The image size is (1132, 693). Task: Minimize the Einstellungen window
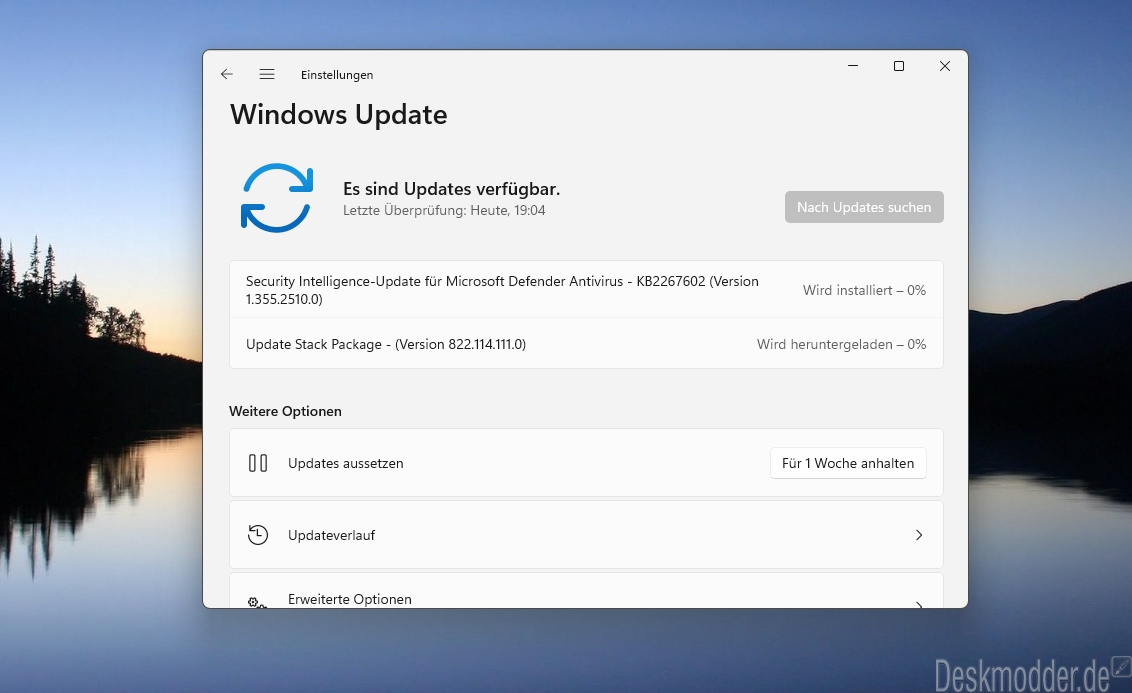point(853,66)
